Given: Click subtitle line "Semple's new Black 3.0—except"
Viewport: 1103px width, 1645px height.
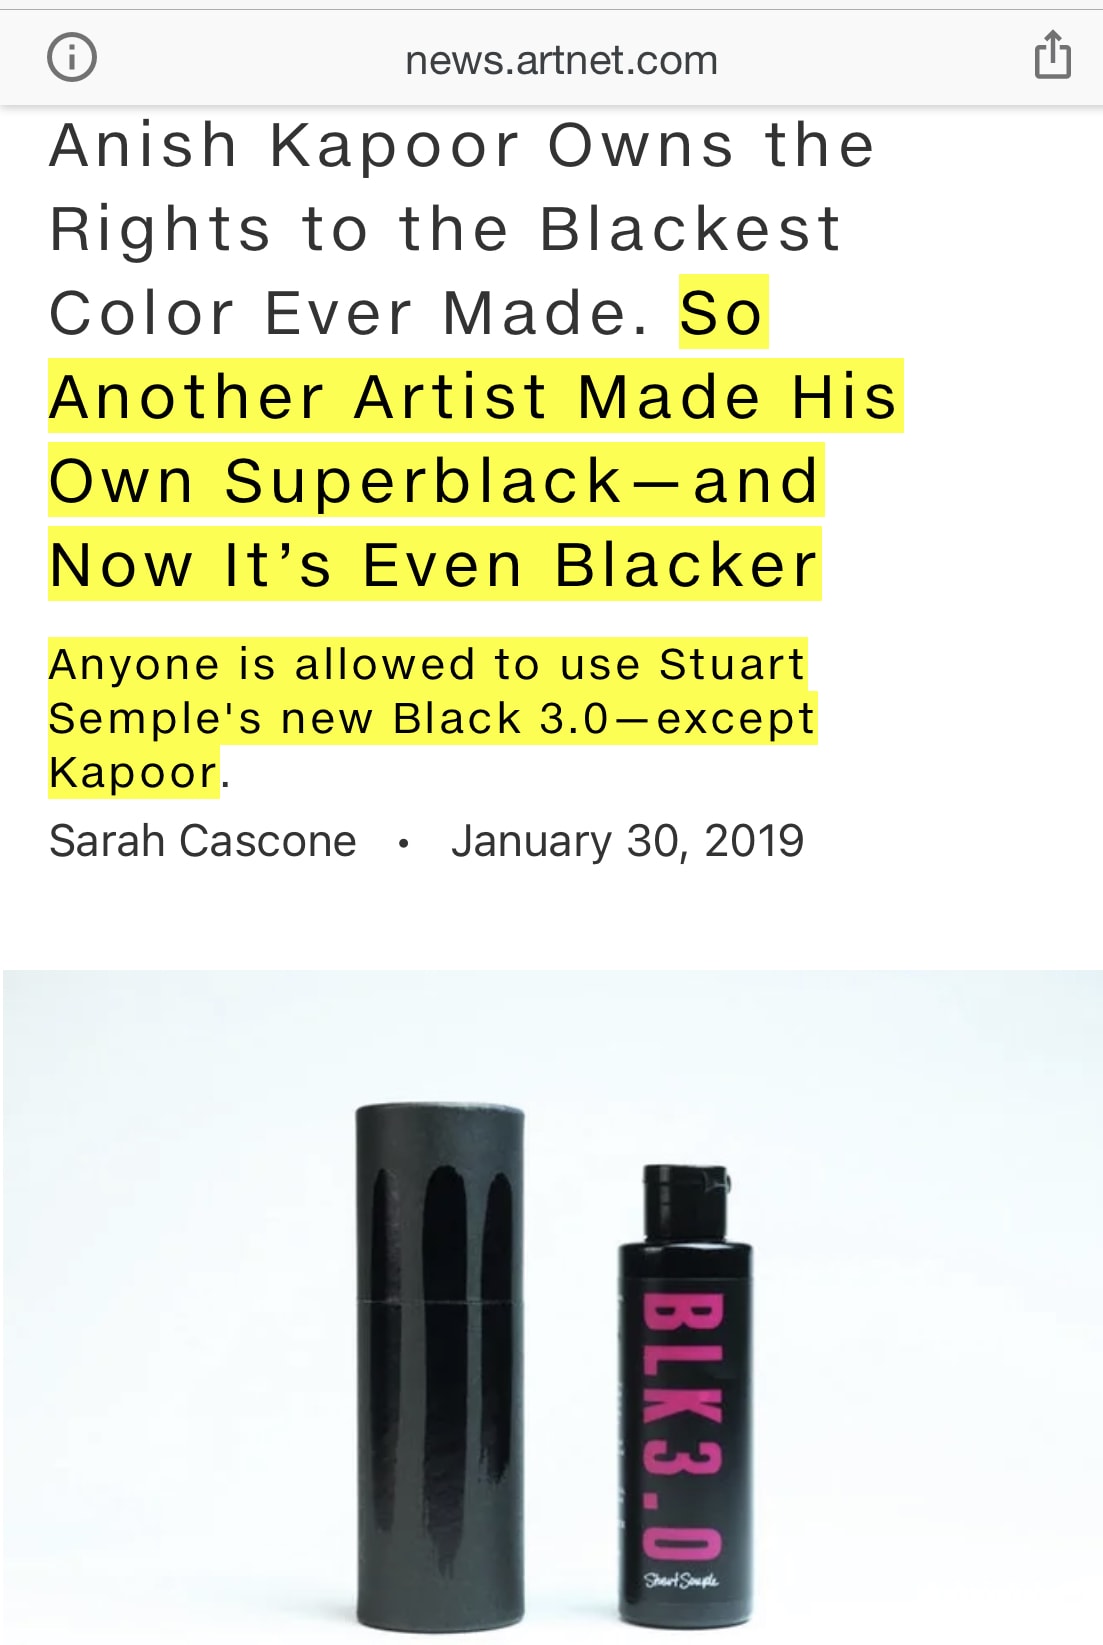Looking at the screenshot, I should 432,719.
